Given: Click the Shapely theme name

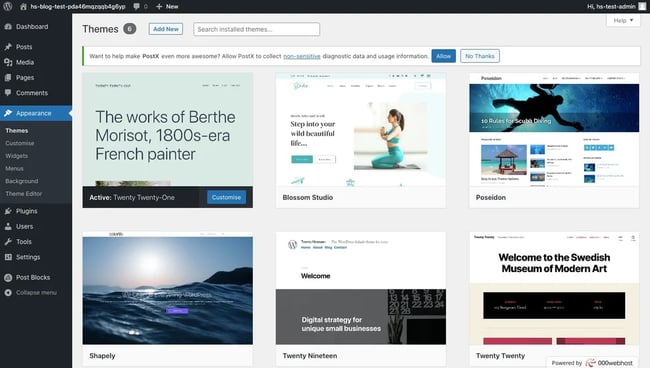Looking at the screenshot, I should click(102, 356).
